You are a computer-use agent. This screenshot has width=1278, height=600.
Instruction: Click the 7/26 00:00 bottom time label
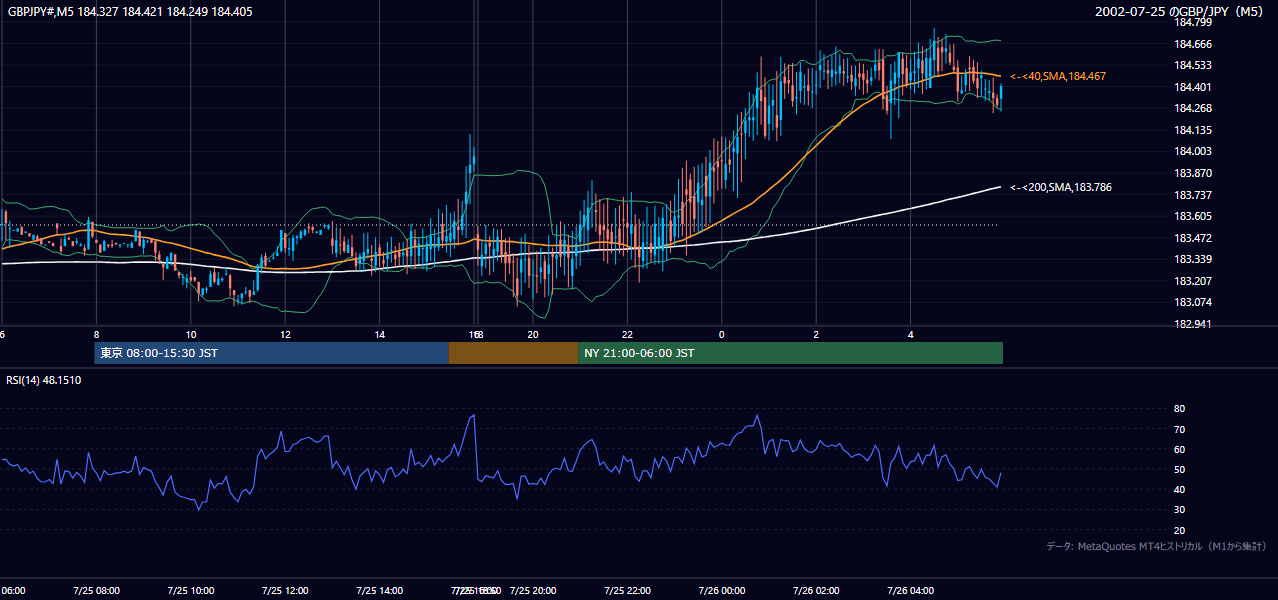pos(721,590)
